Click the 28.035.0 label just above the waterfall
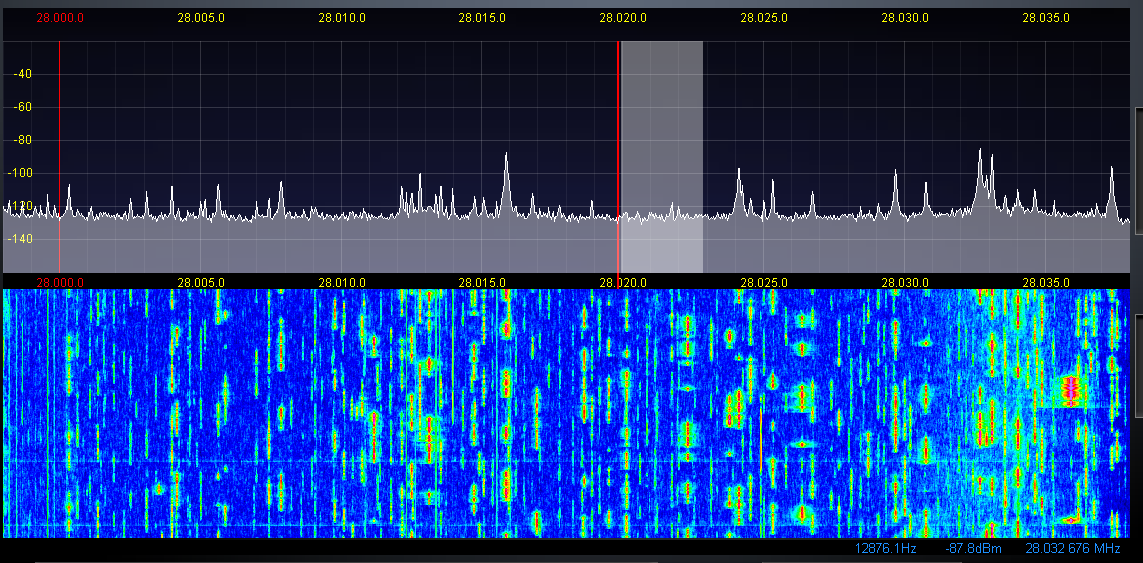Viewport: 1143px width, 563px height. [1045, 282]
